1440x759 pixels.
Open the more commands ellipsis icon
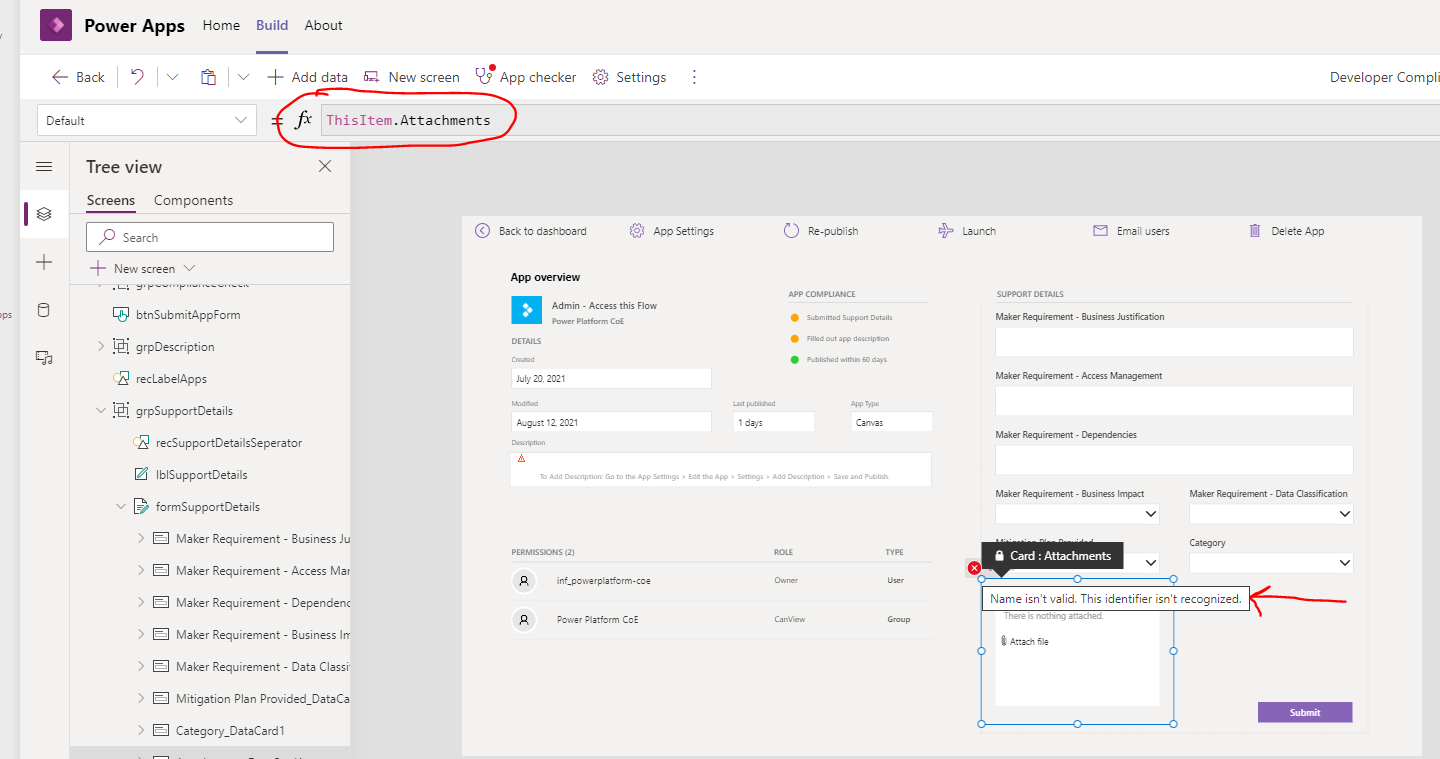(694, 76)
